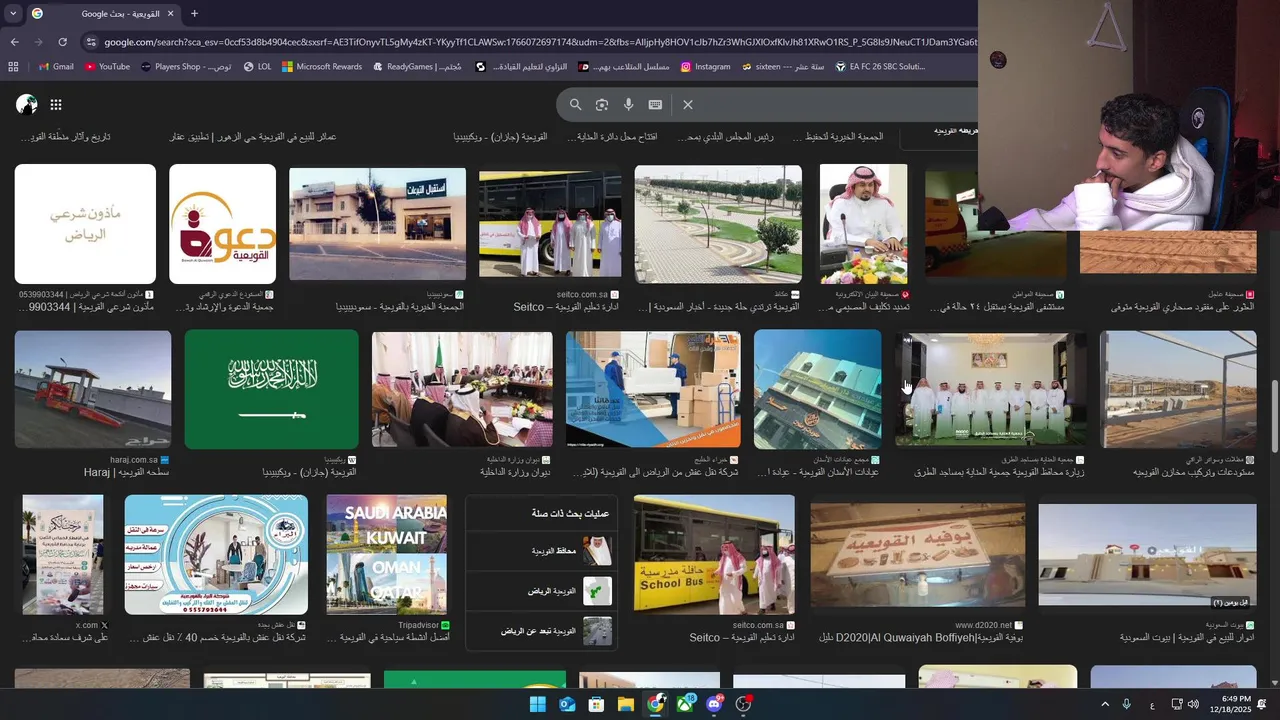Go back to previous page

pyautogui.click(x=14, y=42)
